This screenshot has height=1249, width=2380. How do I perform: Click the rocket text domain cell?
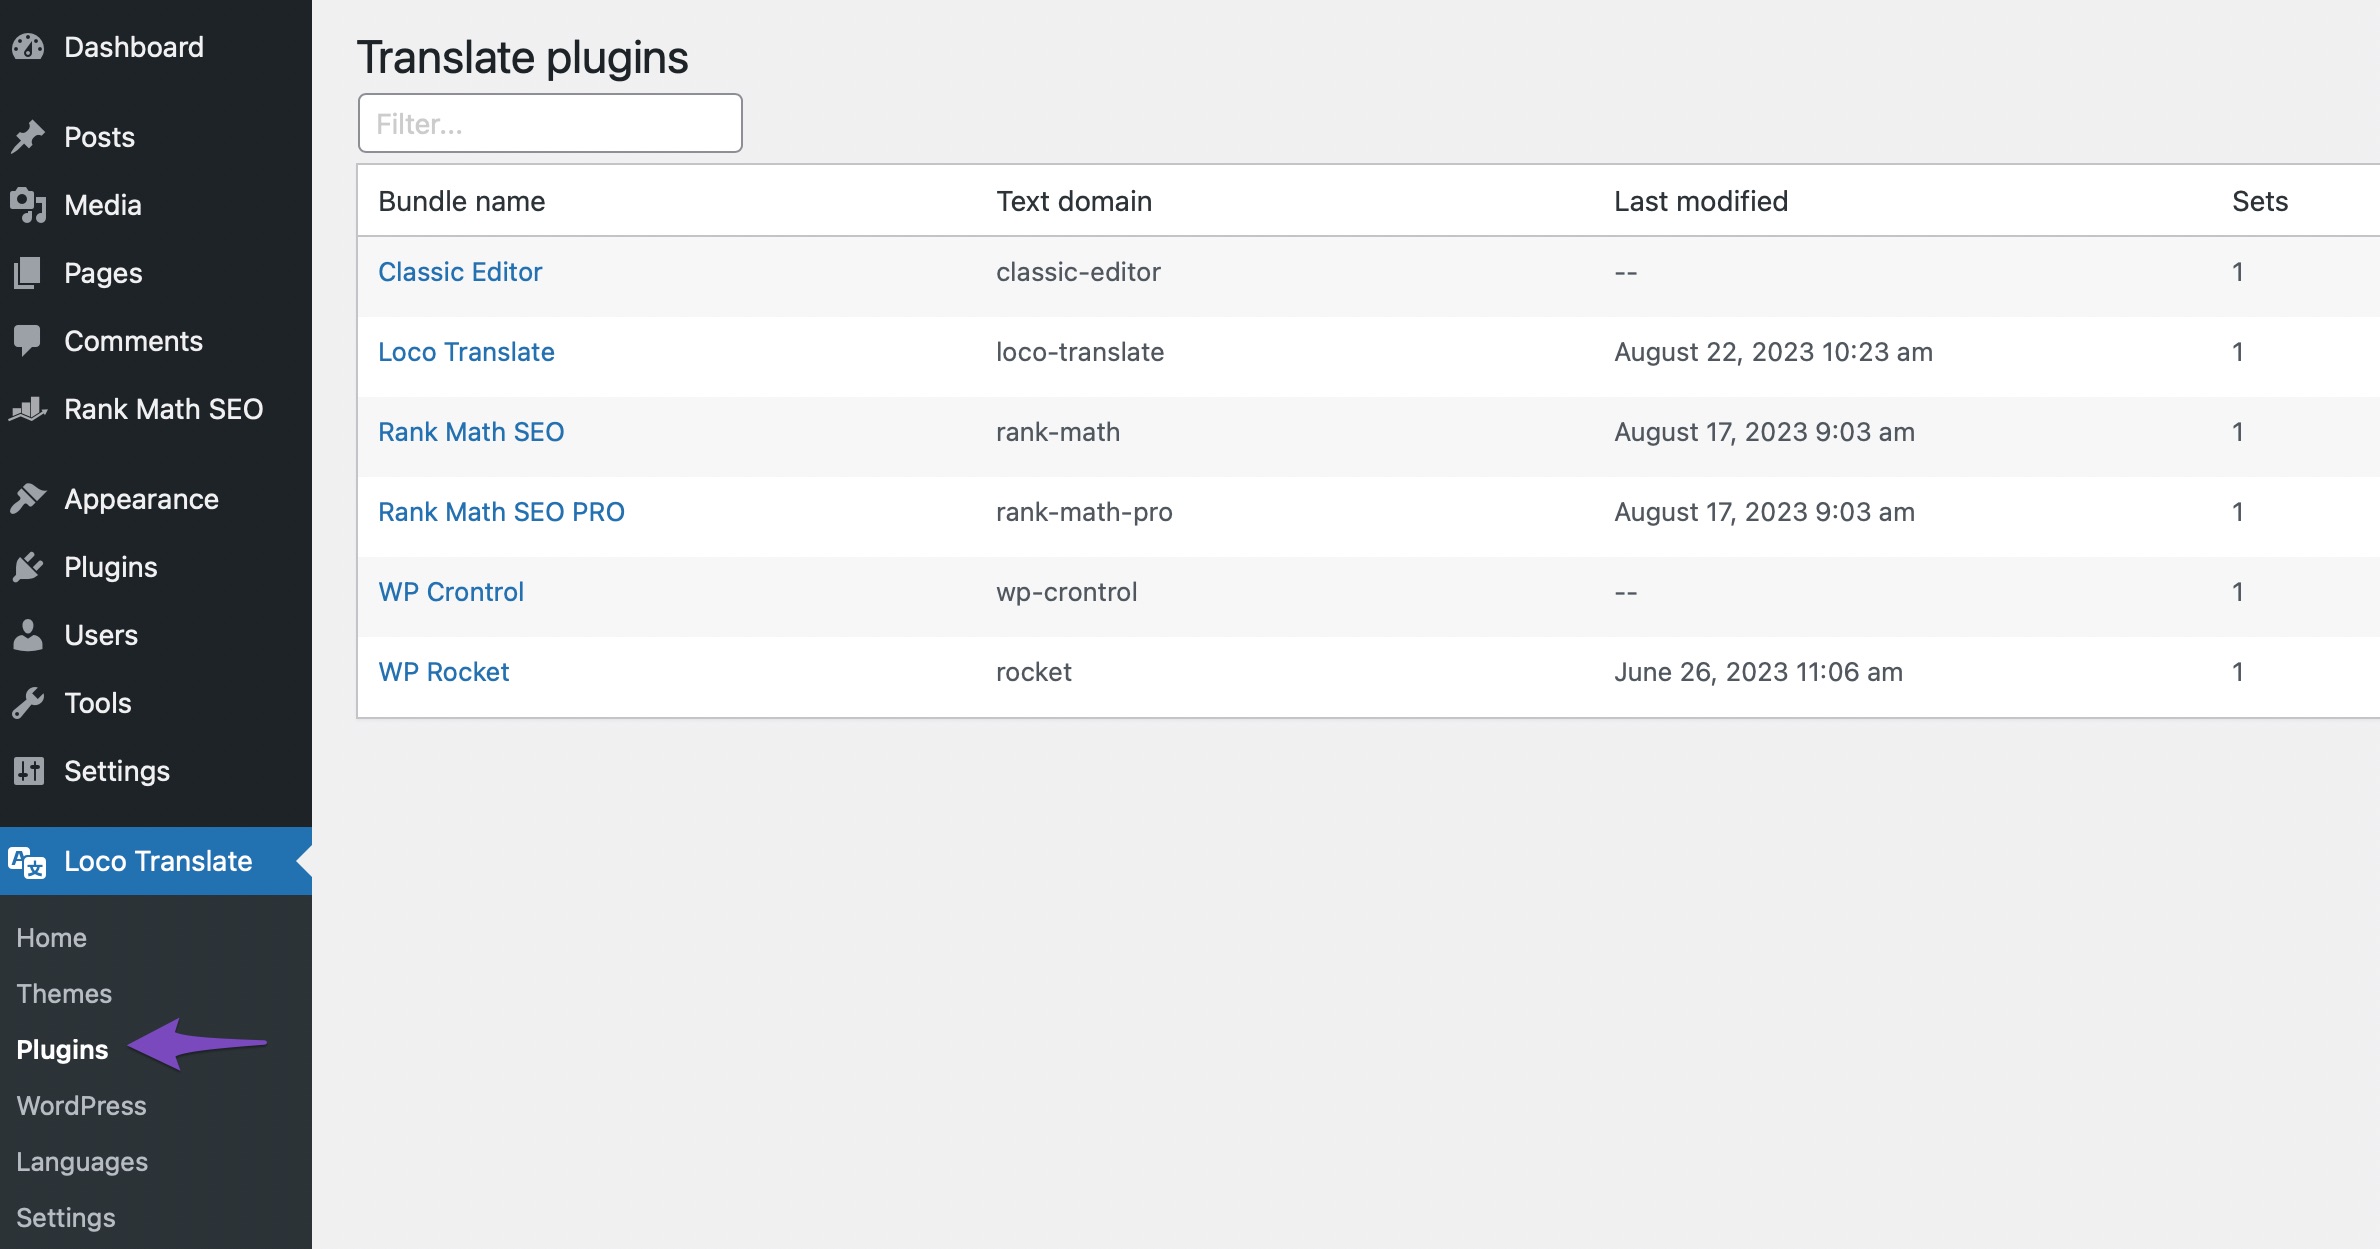pos(1034,672)
